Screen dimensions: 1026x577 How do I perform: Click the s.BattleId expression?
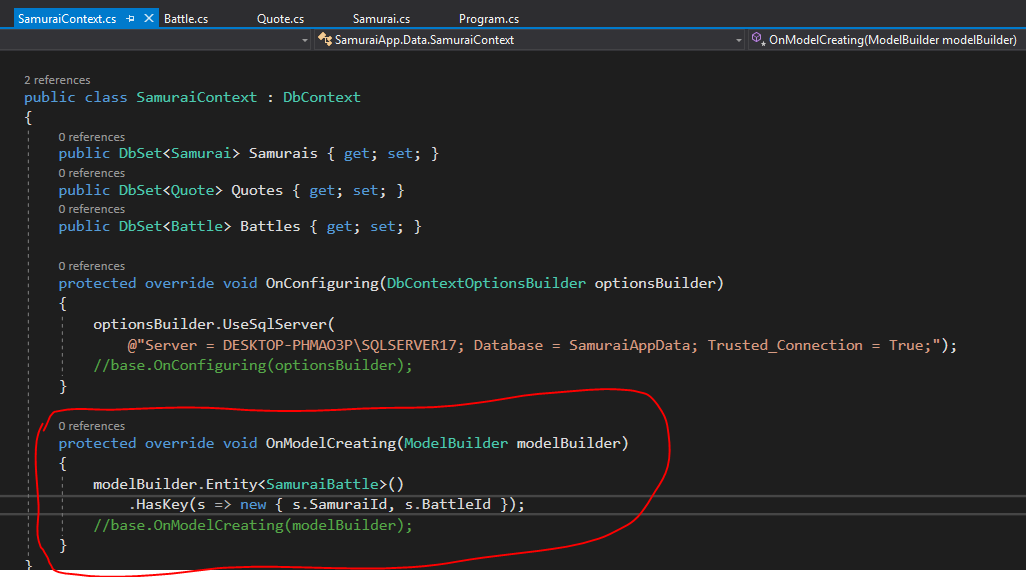pos(448,504)
